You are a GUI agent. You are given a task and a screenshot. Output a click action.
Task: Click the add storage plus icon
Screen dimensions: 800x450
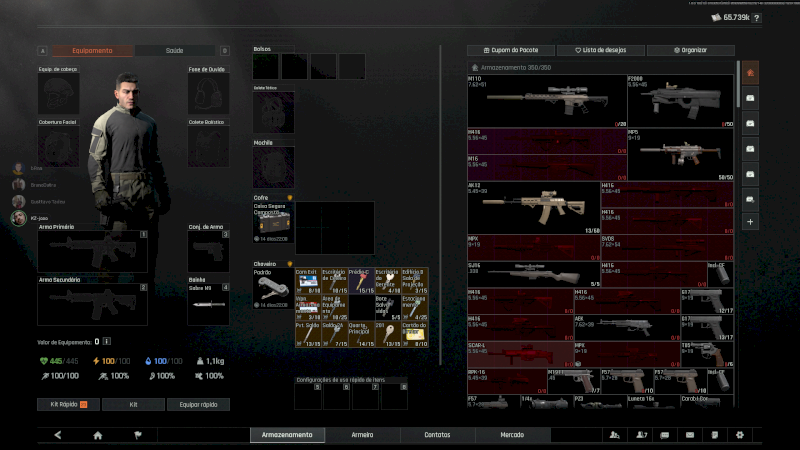tap(751, 221)
